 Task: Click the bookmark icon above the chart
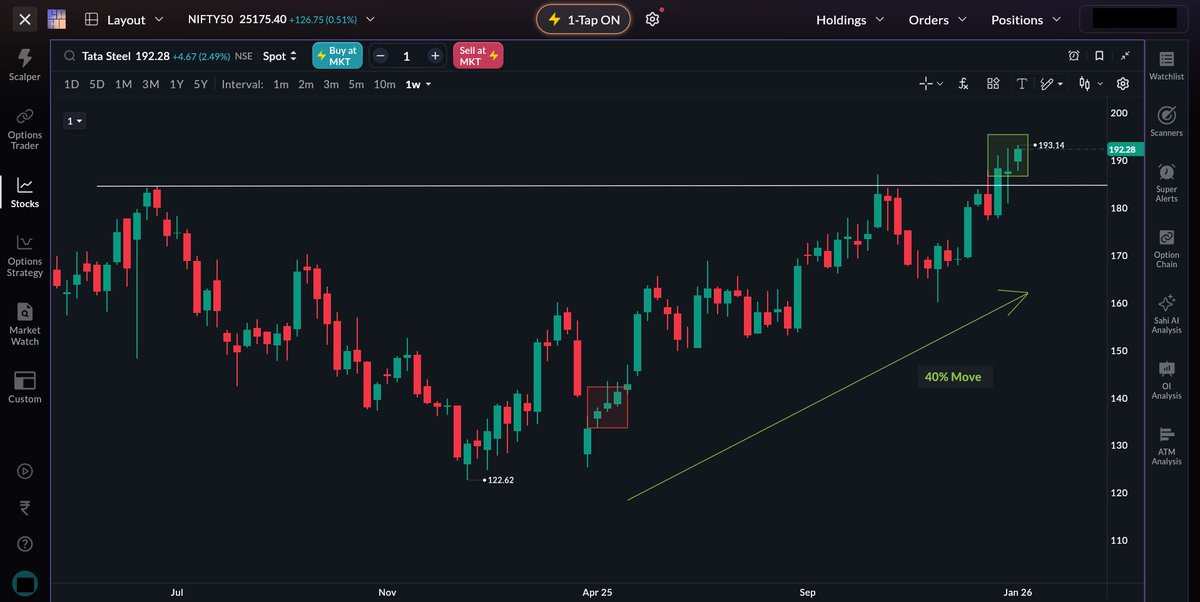[x=1099, y=56]
